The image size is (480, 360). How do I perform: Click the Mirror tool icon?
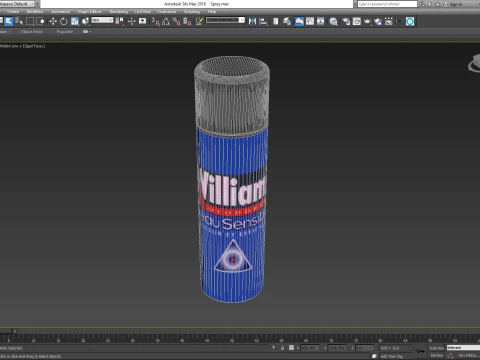pos(252,22)
